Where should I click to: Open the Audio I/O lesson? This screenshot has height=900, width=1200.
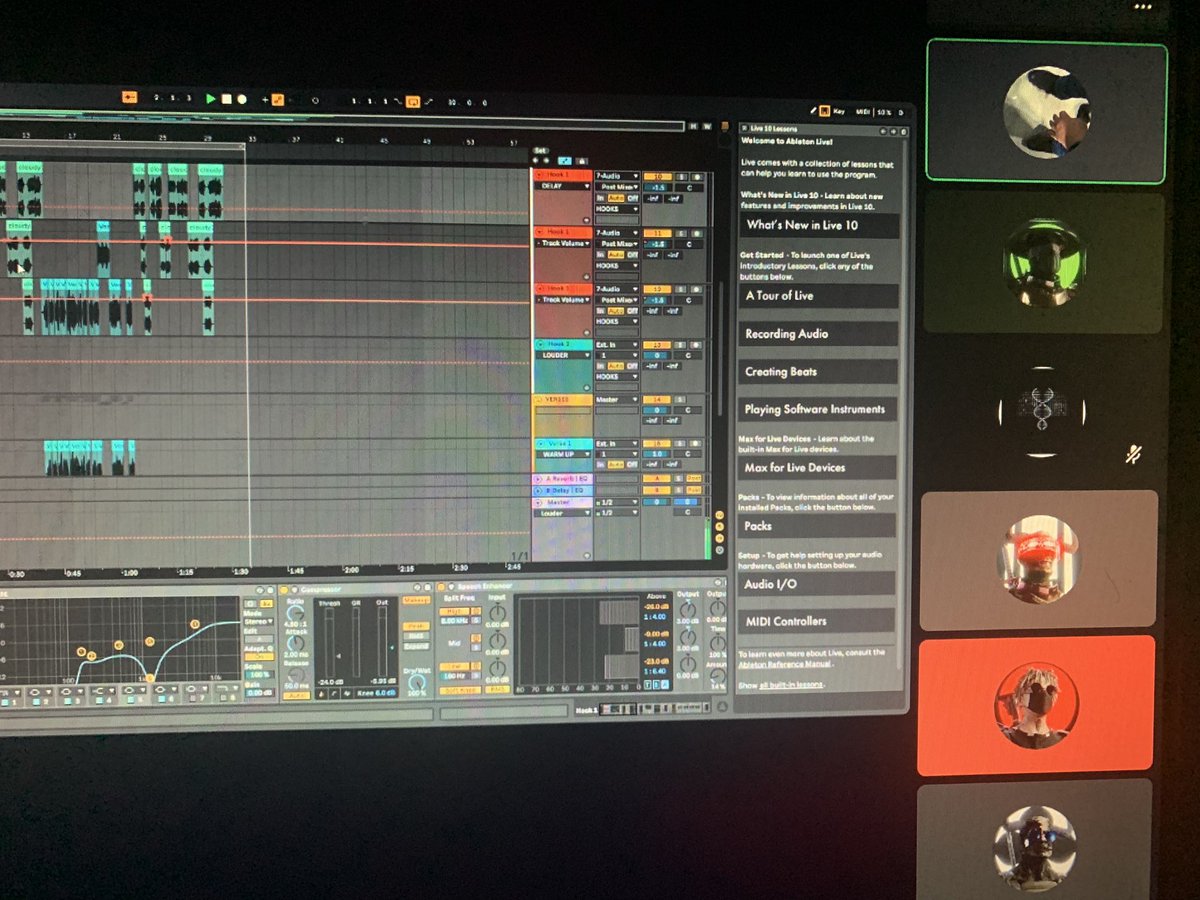[816, 584]
